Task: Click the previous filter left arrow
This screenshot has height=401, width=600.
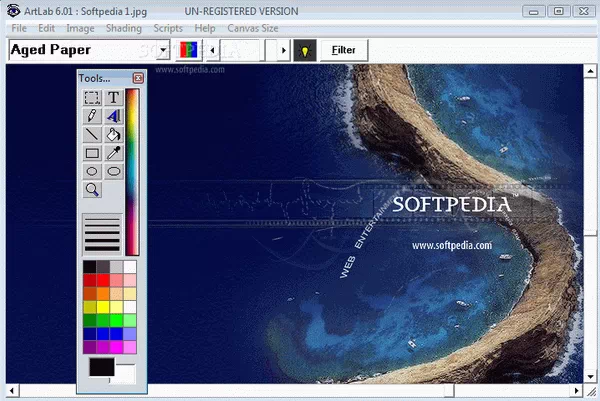Action: pyautogui.click(x=213, y=50)
